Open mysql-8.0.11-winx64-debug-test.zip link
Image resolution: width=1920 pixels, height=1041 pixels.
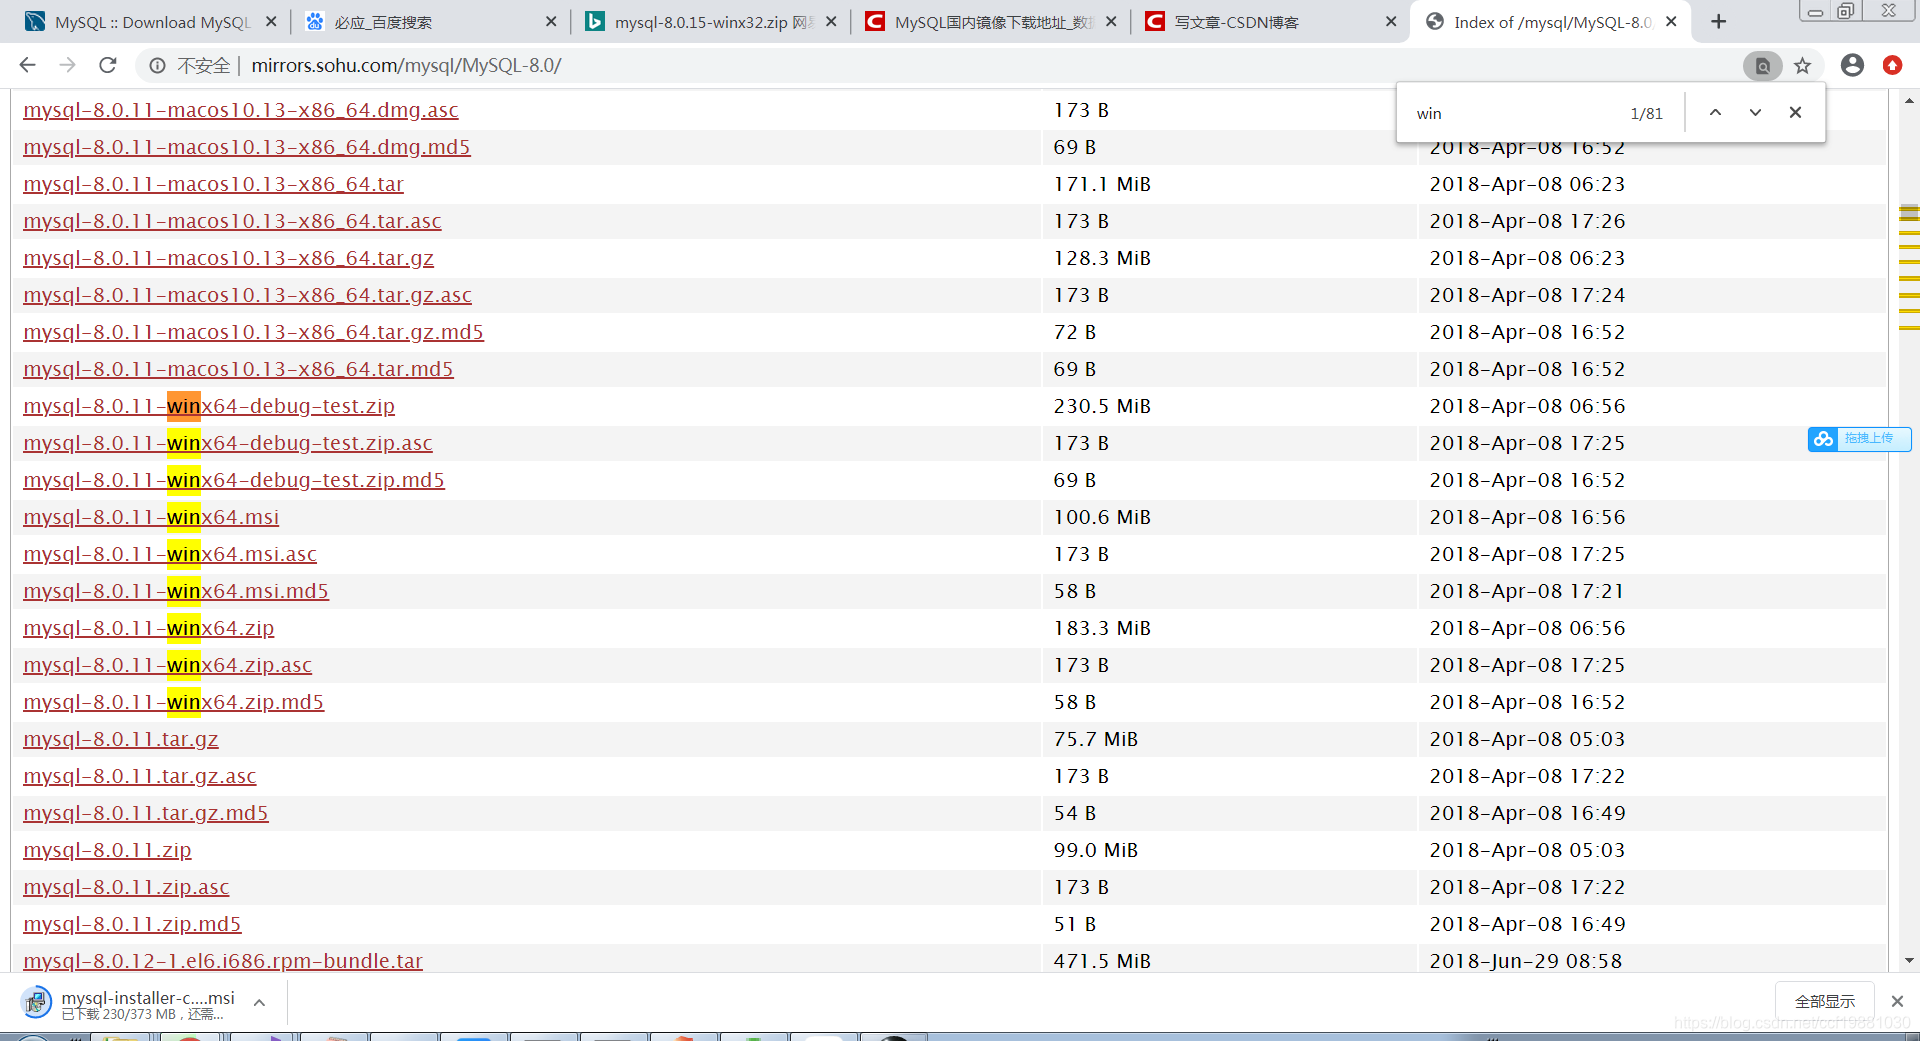209,406
